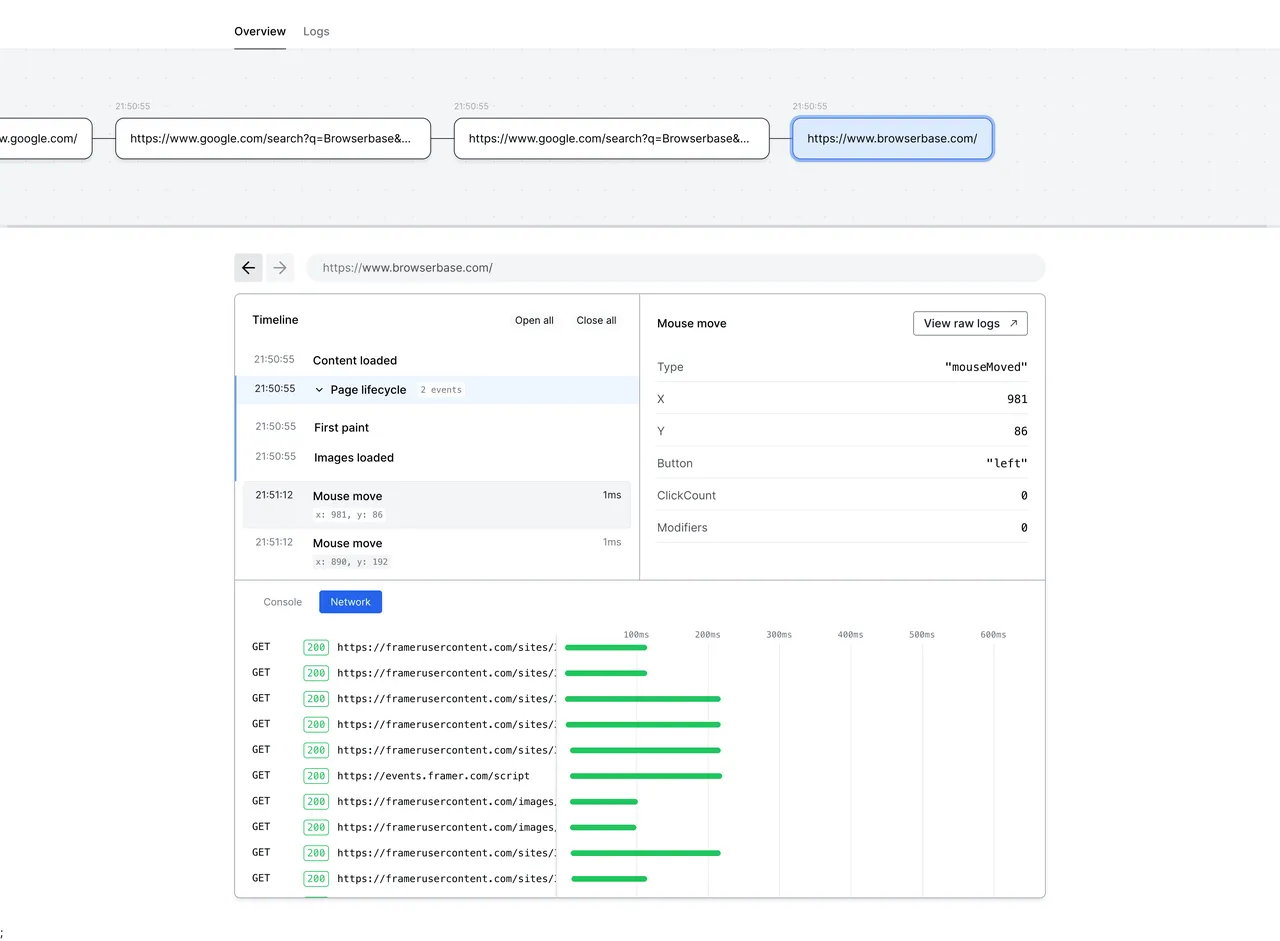Switch to the Overview tab

pyautogui.click(x=260, y=31)
